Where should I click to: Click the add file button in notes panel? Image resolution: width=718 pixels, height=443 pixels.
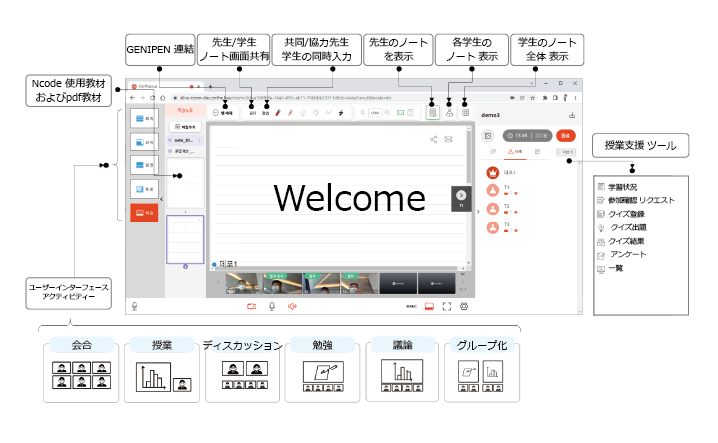[x=186, y=129]
